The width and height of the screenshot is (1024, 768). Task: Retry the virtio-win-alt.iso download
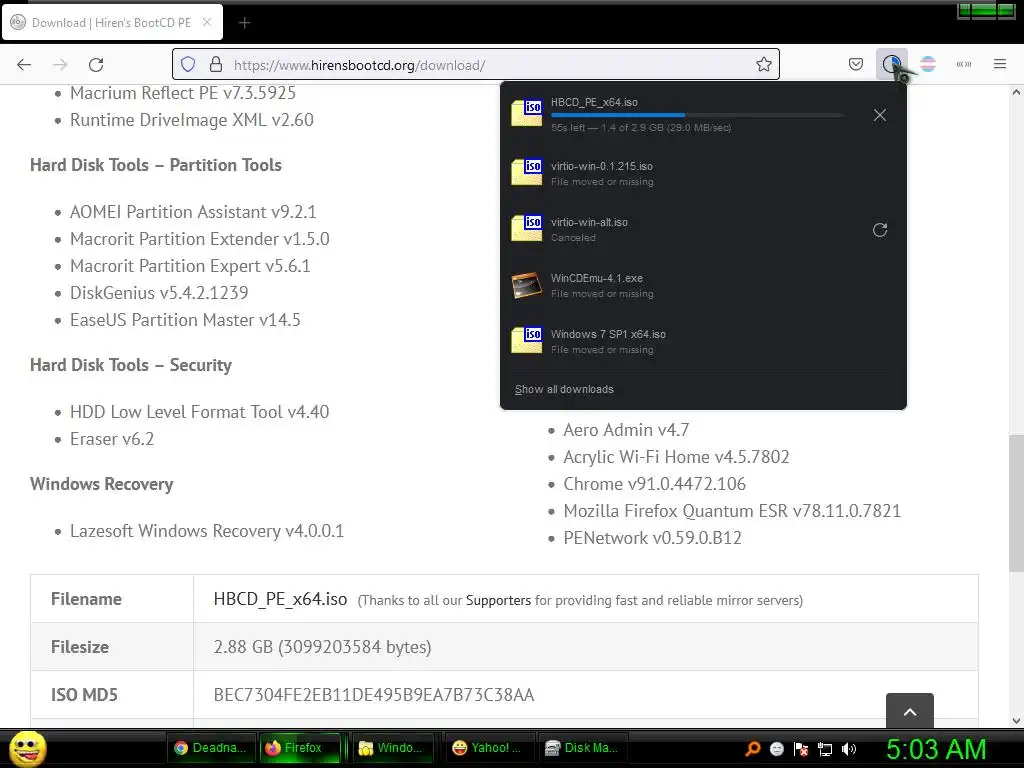click(880, 230)
